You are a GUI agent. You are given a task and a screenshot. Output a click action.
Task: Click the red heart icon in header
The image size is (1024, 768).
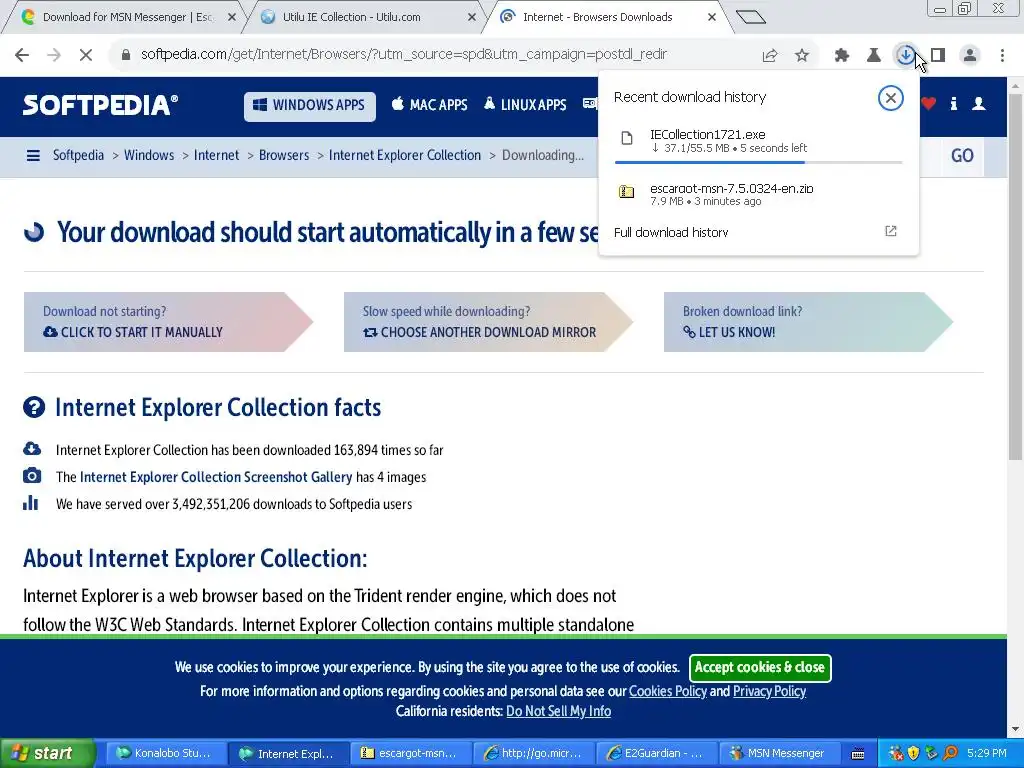928,104
